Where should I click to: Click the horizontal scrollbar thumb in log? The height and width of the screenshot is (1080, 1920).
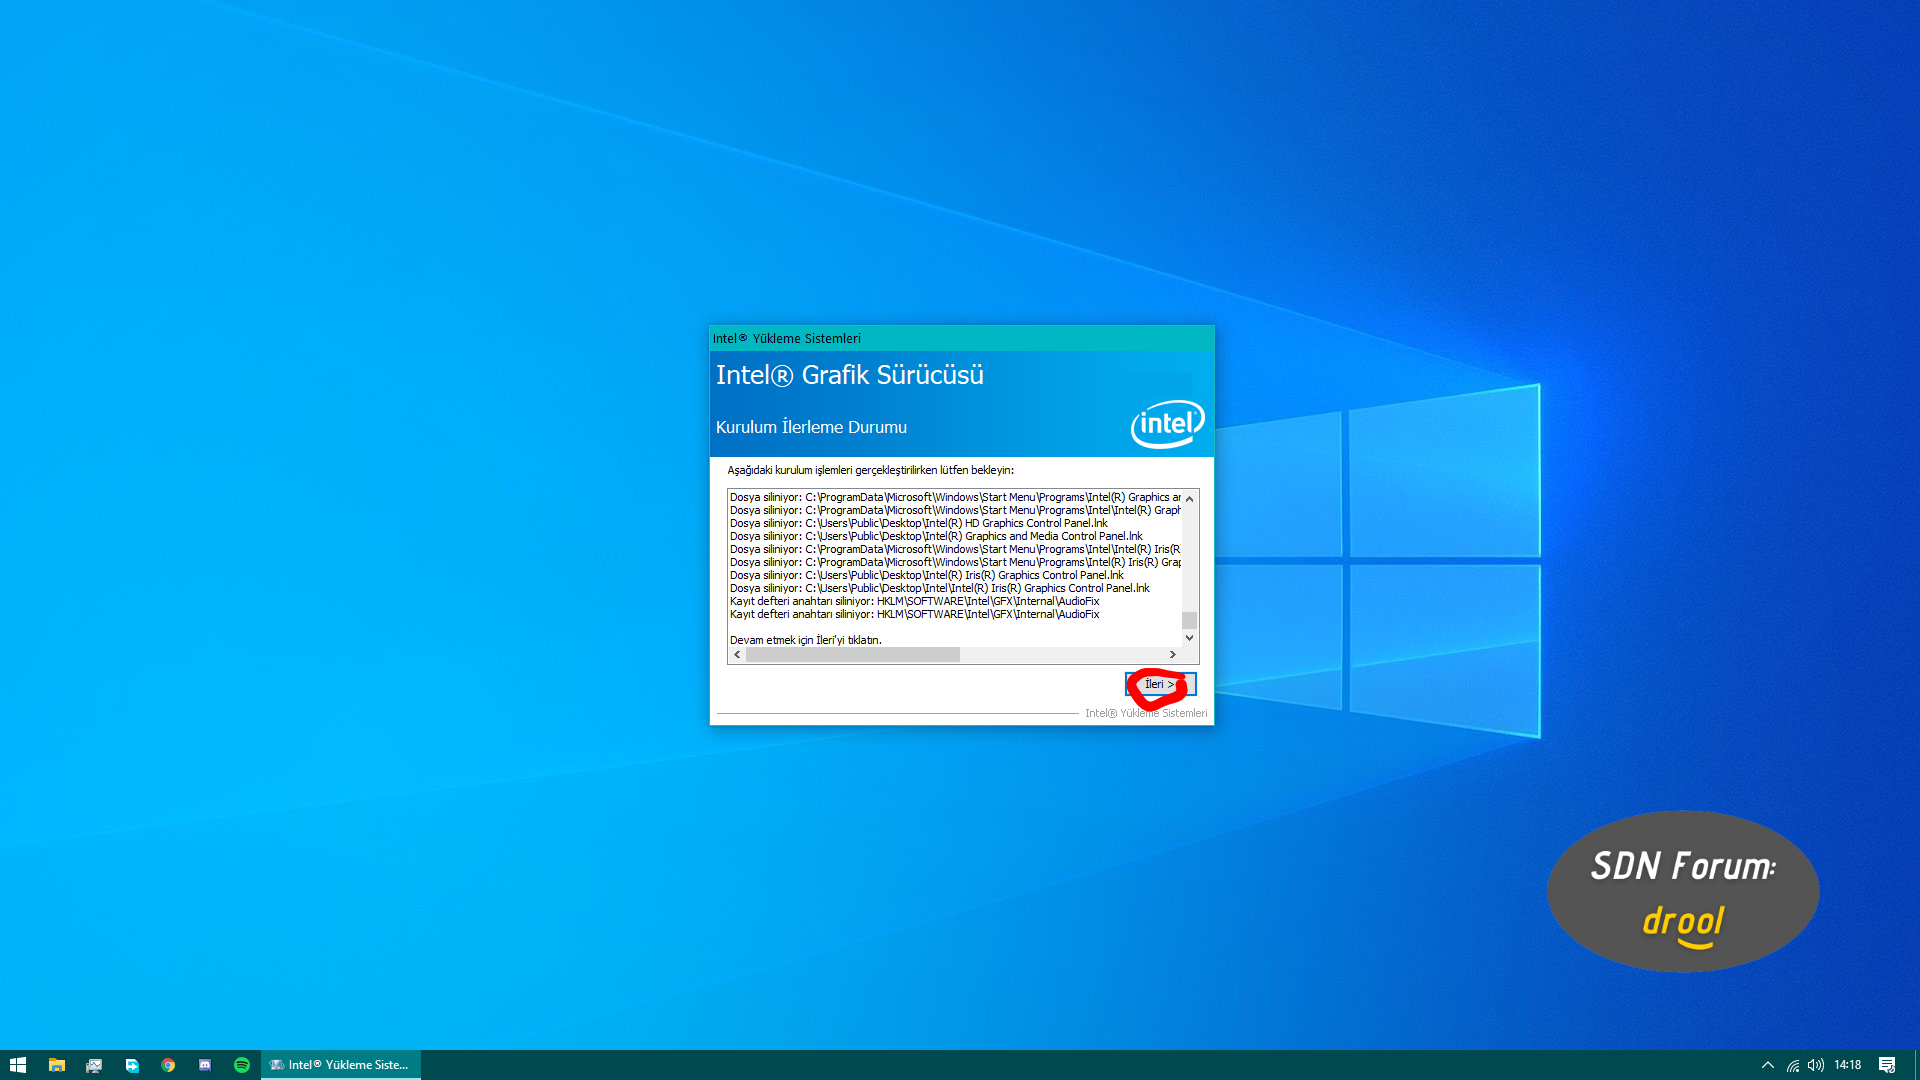pyautogui.click(x=852, y=654)
